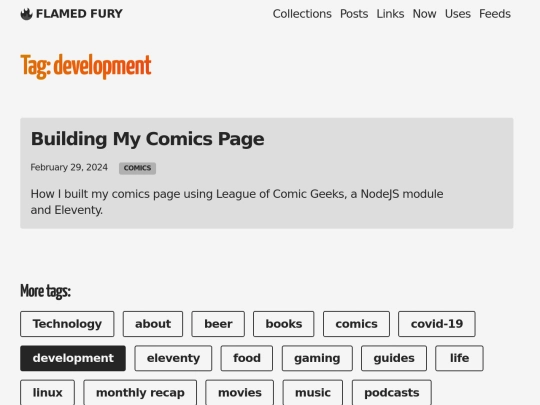Viewport: 540px width, 405px height.
Task: Choose the beer tag
Action: [x=218, y=324]
